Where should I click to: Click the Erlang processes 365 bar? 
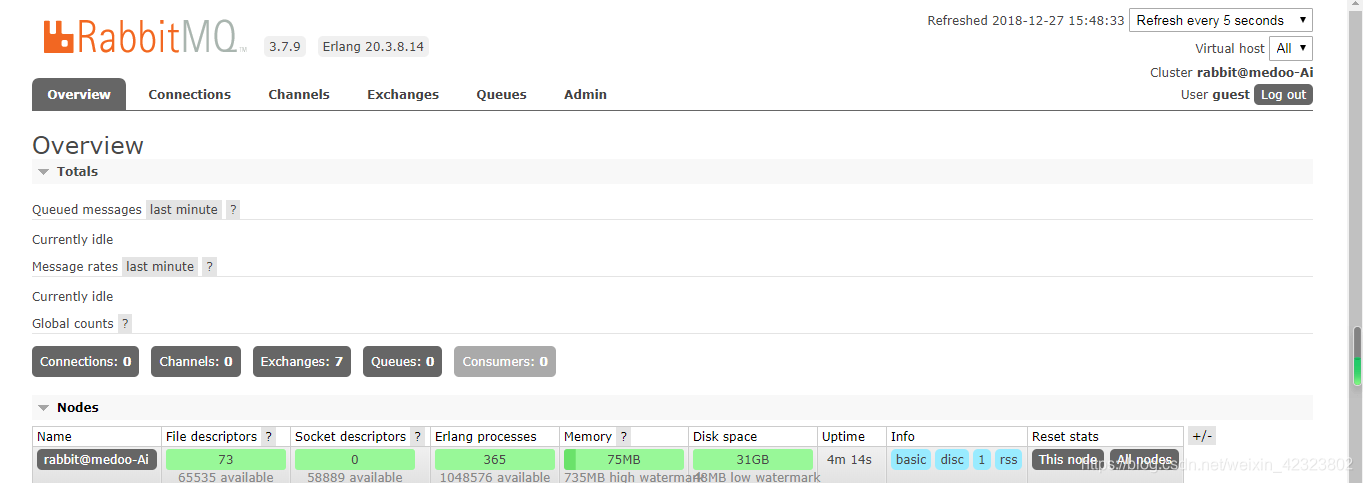pos(495,459)
